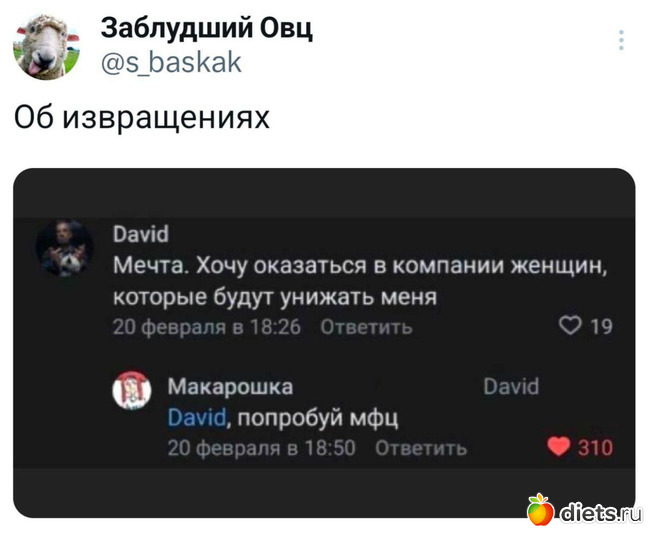650x534 pixels.
Task: Unlike Макарошка's reply via red heart
Action: 558,447
